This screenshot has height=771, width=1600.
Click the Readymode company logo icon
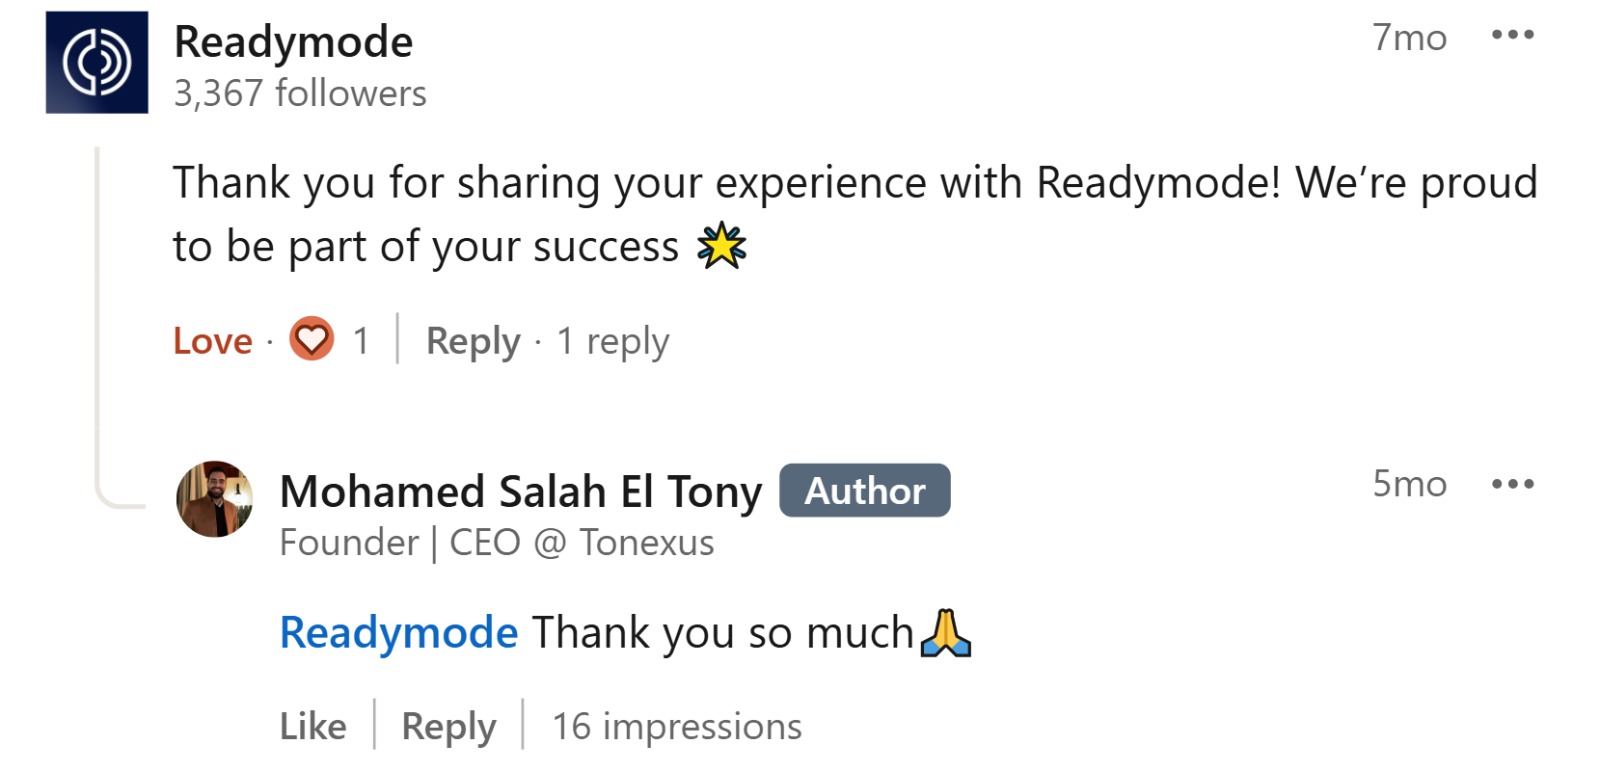[96, 62]
